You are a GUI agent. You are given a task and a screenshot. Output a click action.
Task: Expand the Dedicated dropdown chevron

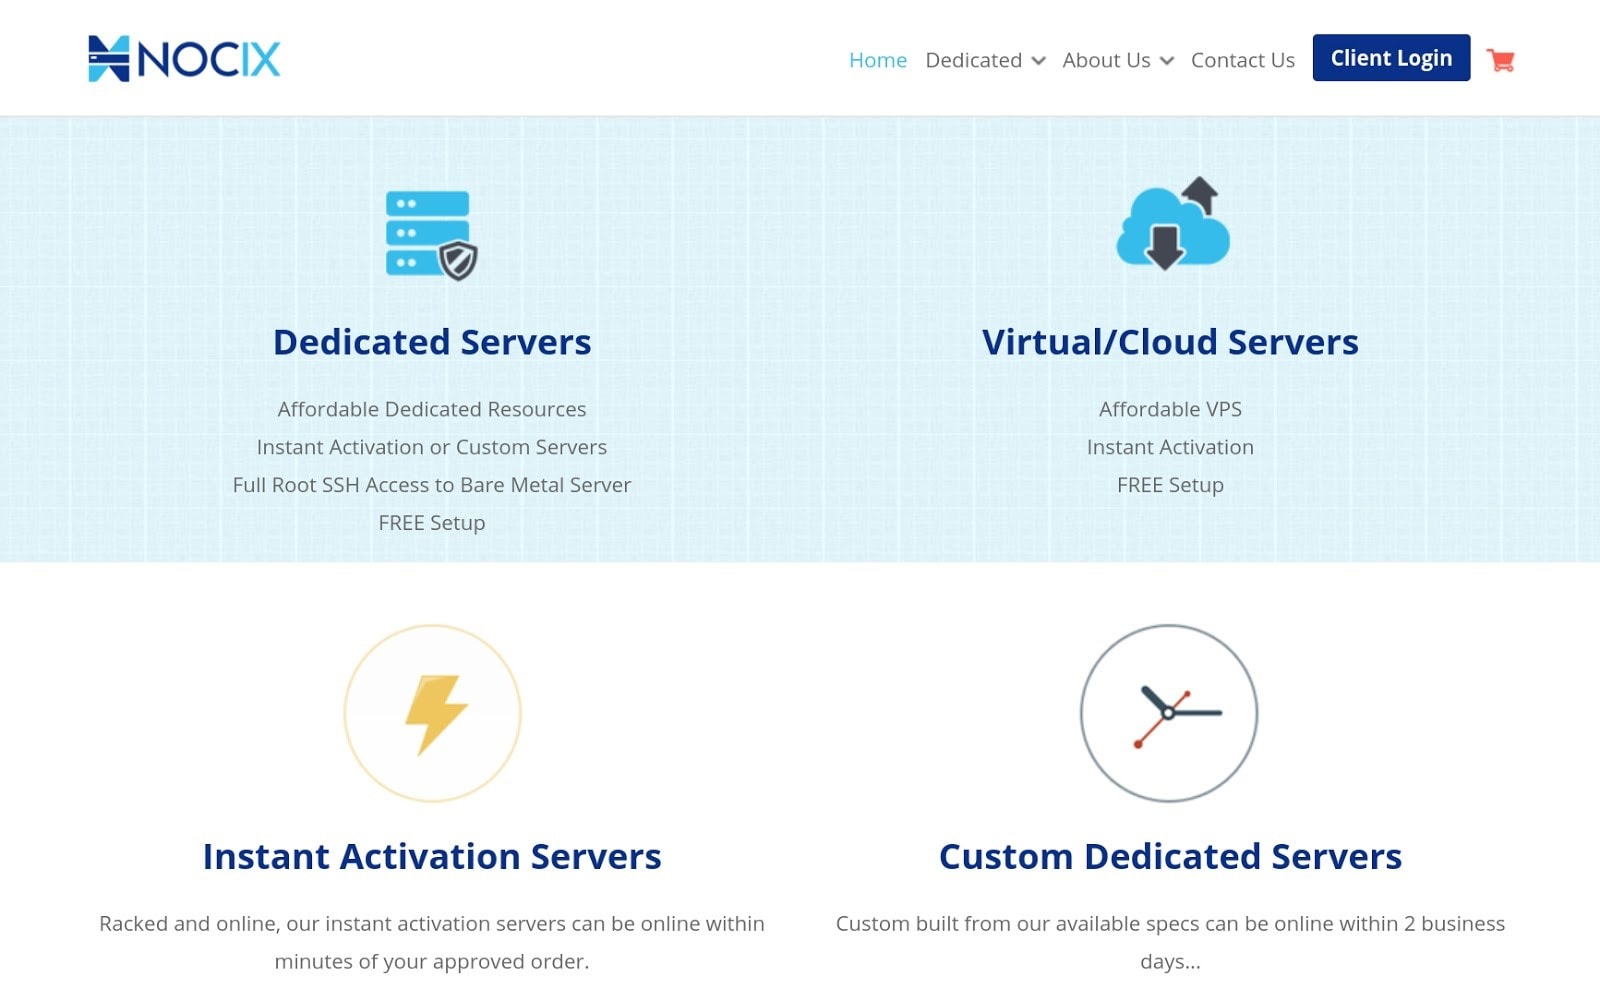pyautogui.click(x=1038, y=61)
